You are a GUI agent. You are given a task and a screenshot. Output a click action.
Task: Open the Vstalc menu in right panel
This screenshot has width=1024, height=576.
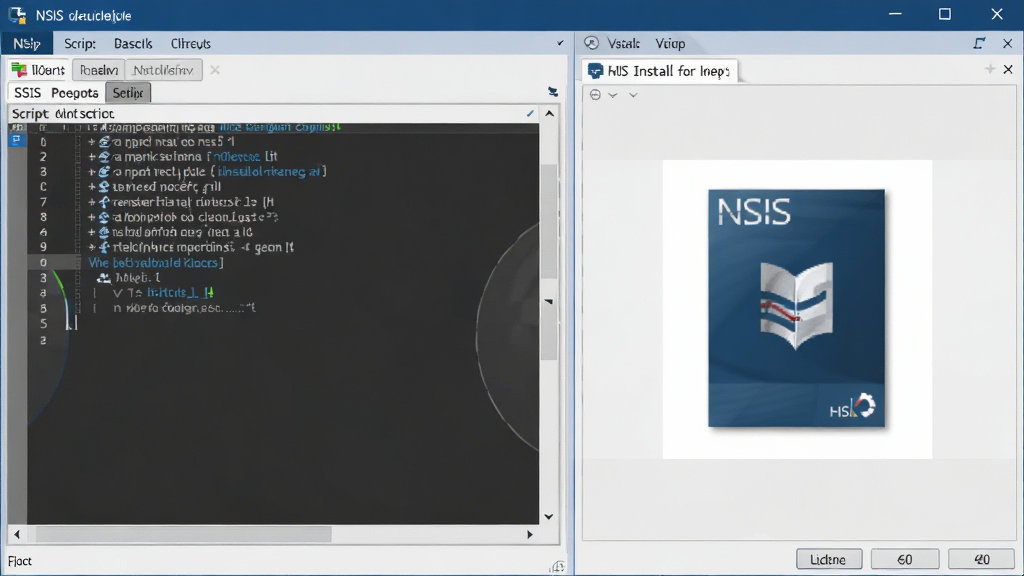pyautogui.click(x=623, y=44)
